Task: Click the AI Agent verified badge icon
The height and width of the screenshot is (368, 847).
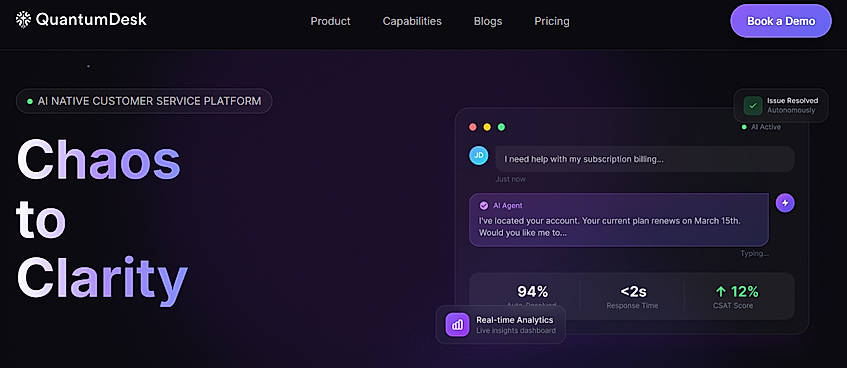Action: [x=484, y=205]
